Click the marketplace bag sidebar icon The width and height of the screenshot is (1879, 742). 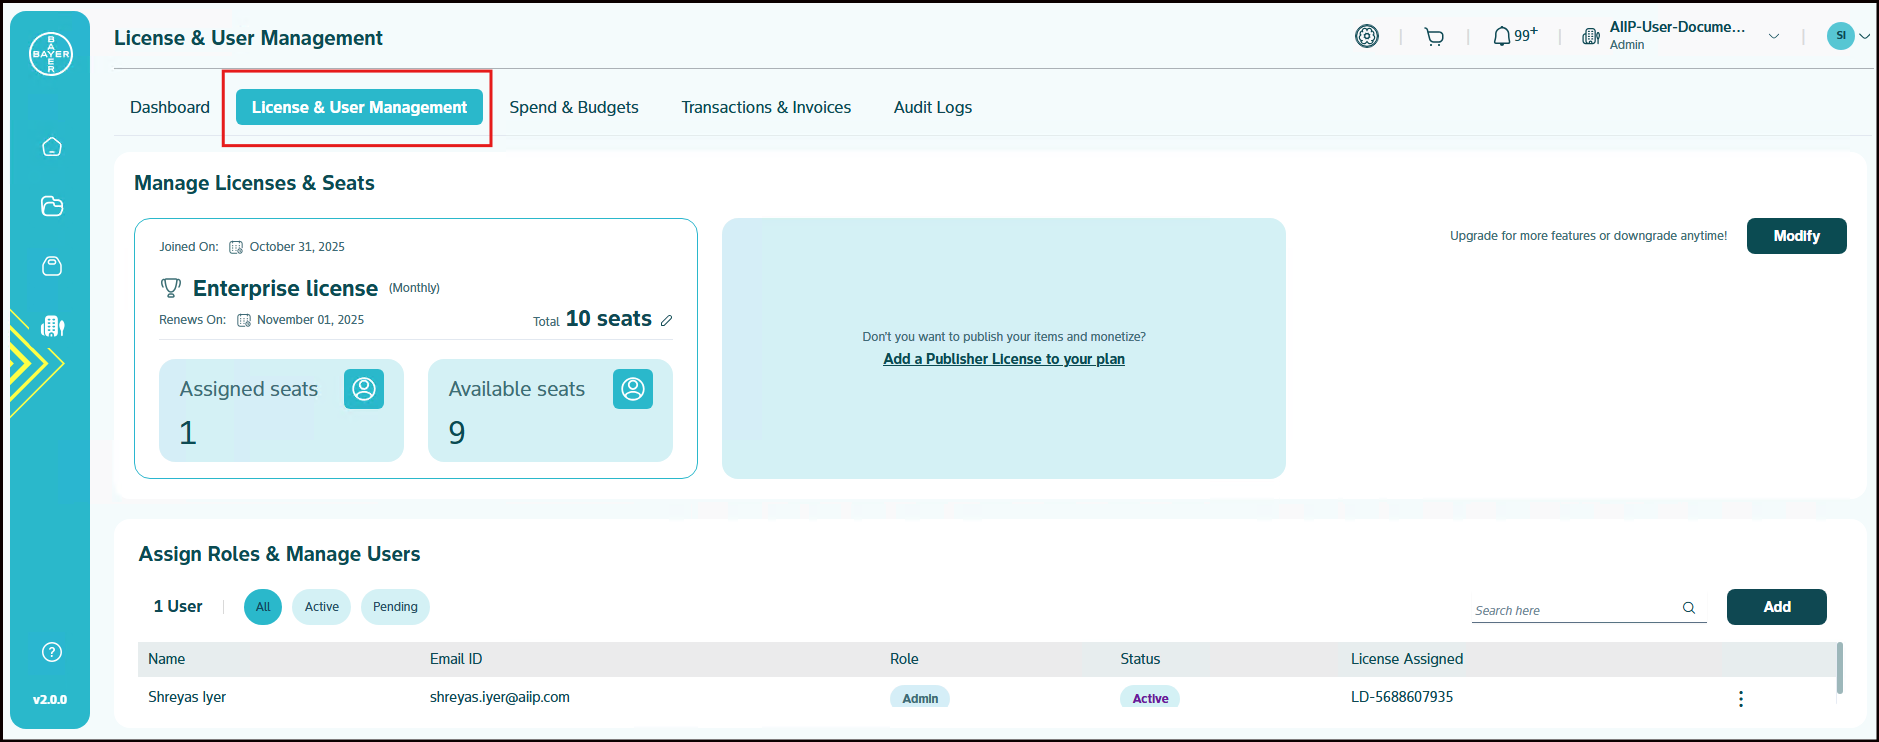click(52, 266)
